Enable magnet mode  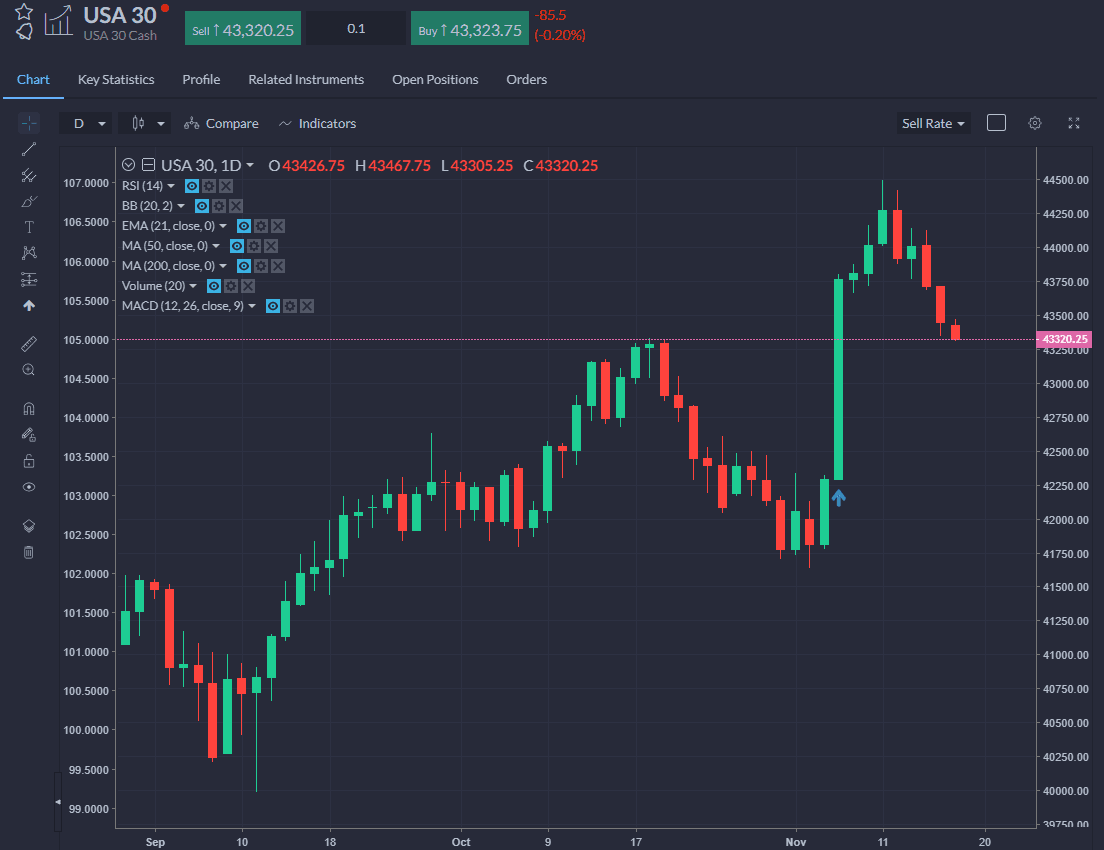click(x=29, y=408)
